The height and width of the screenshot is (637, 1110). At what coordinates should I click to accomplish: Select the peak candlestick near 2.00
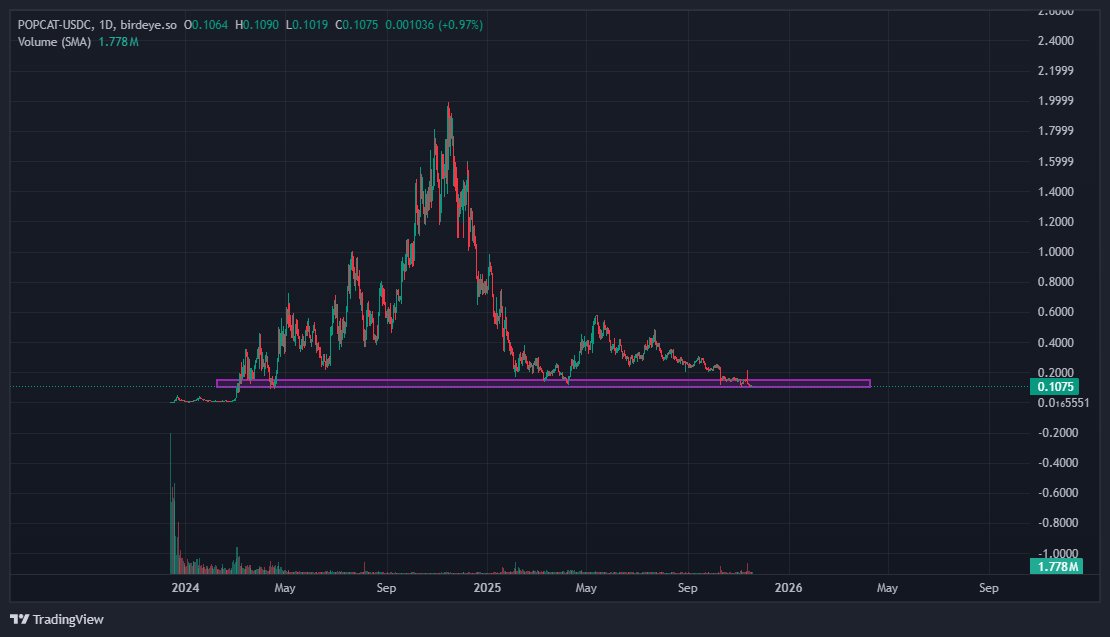click(450, 110)
